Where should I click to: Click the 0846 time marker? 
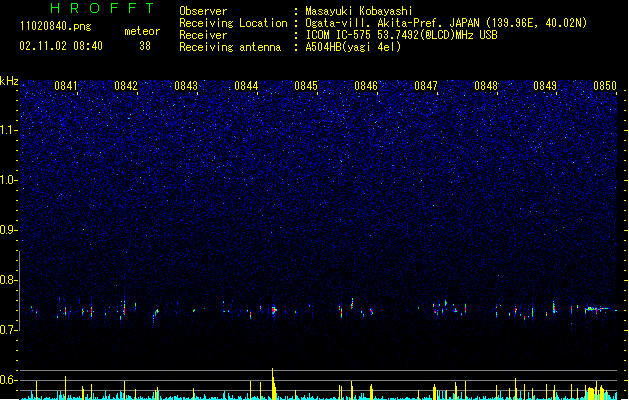tap(366, 86)
